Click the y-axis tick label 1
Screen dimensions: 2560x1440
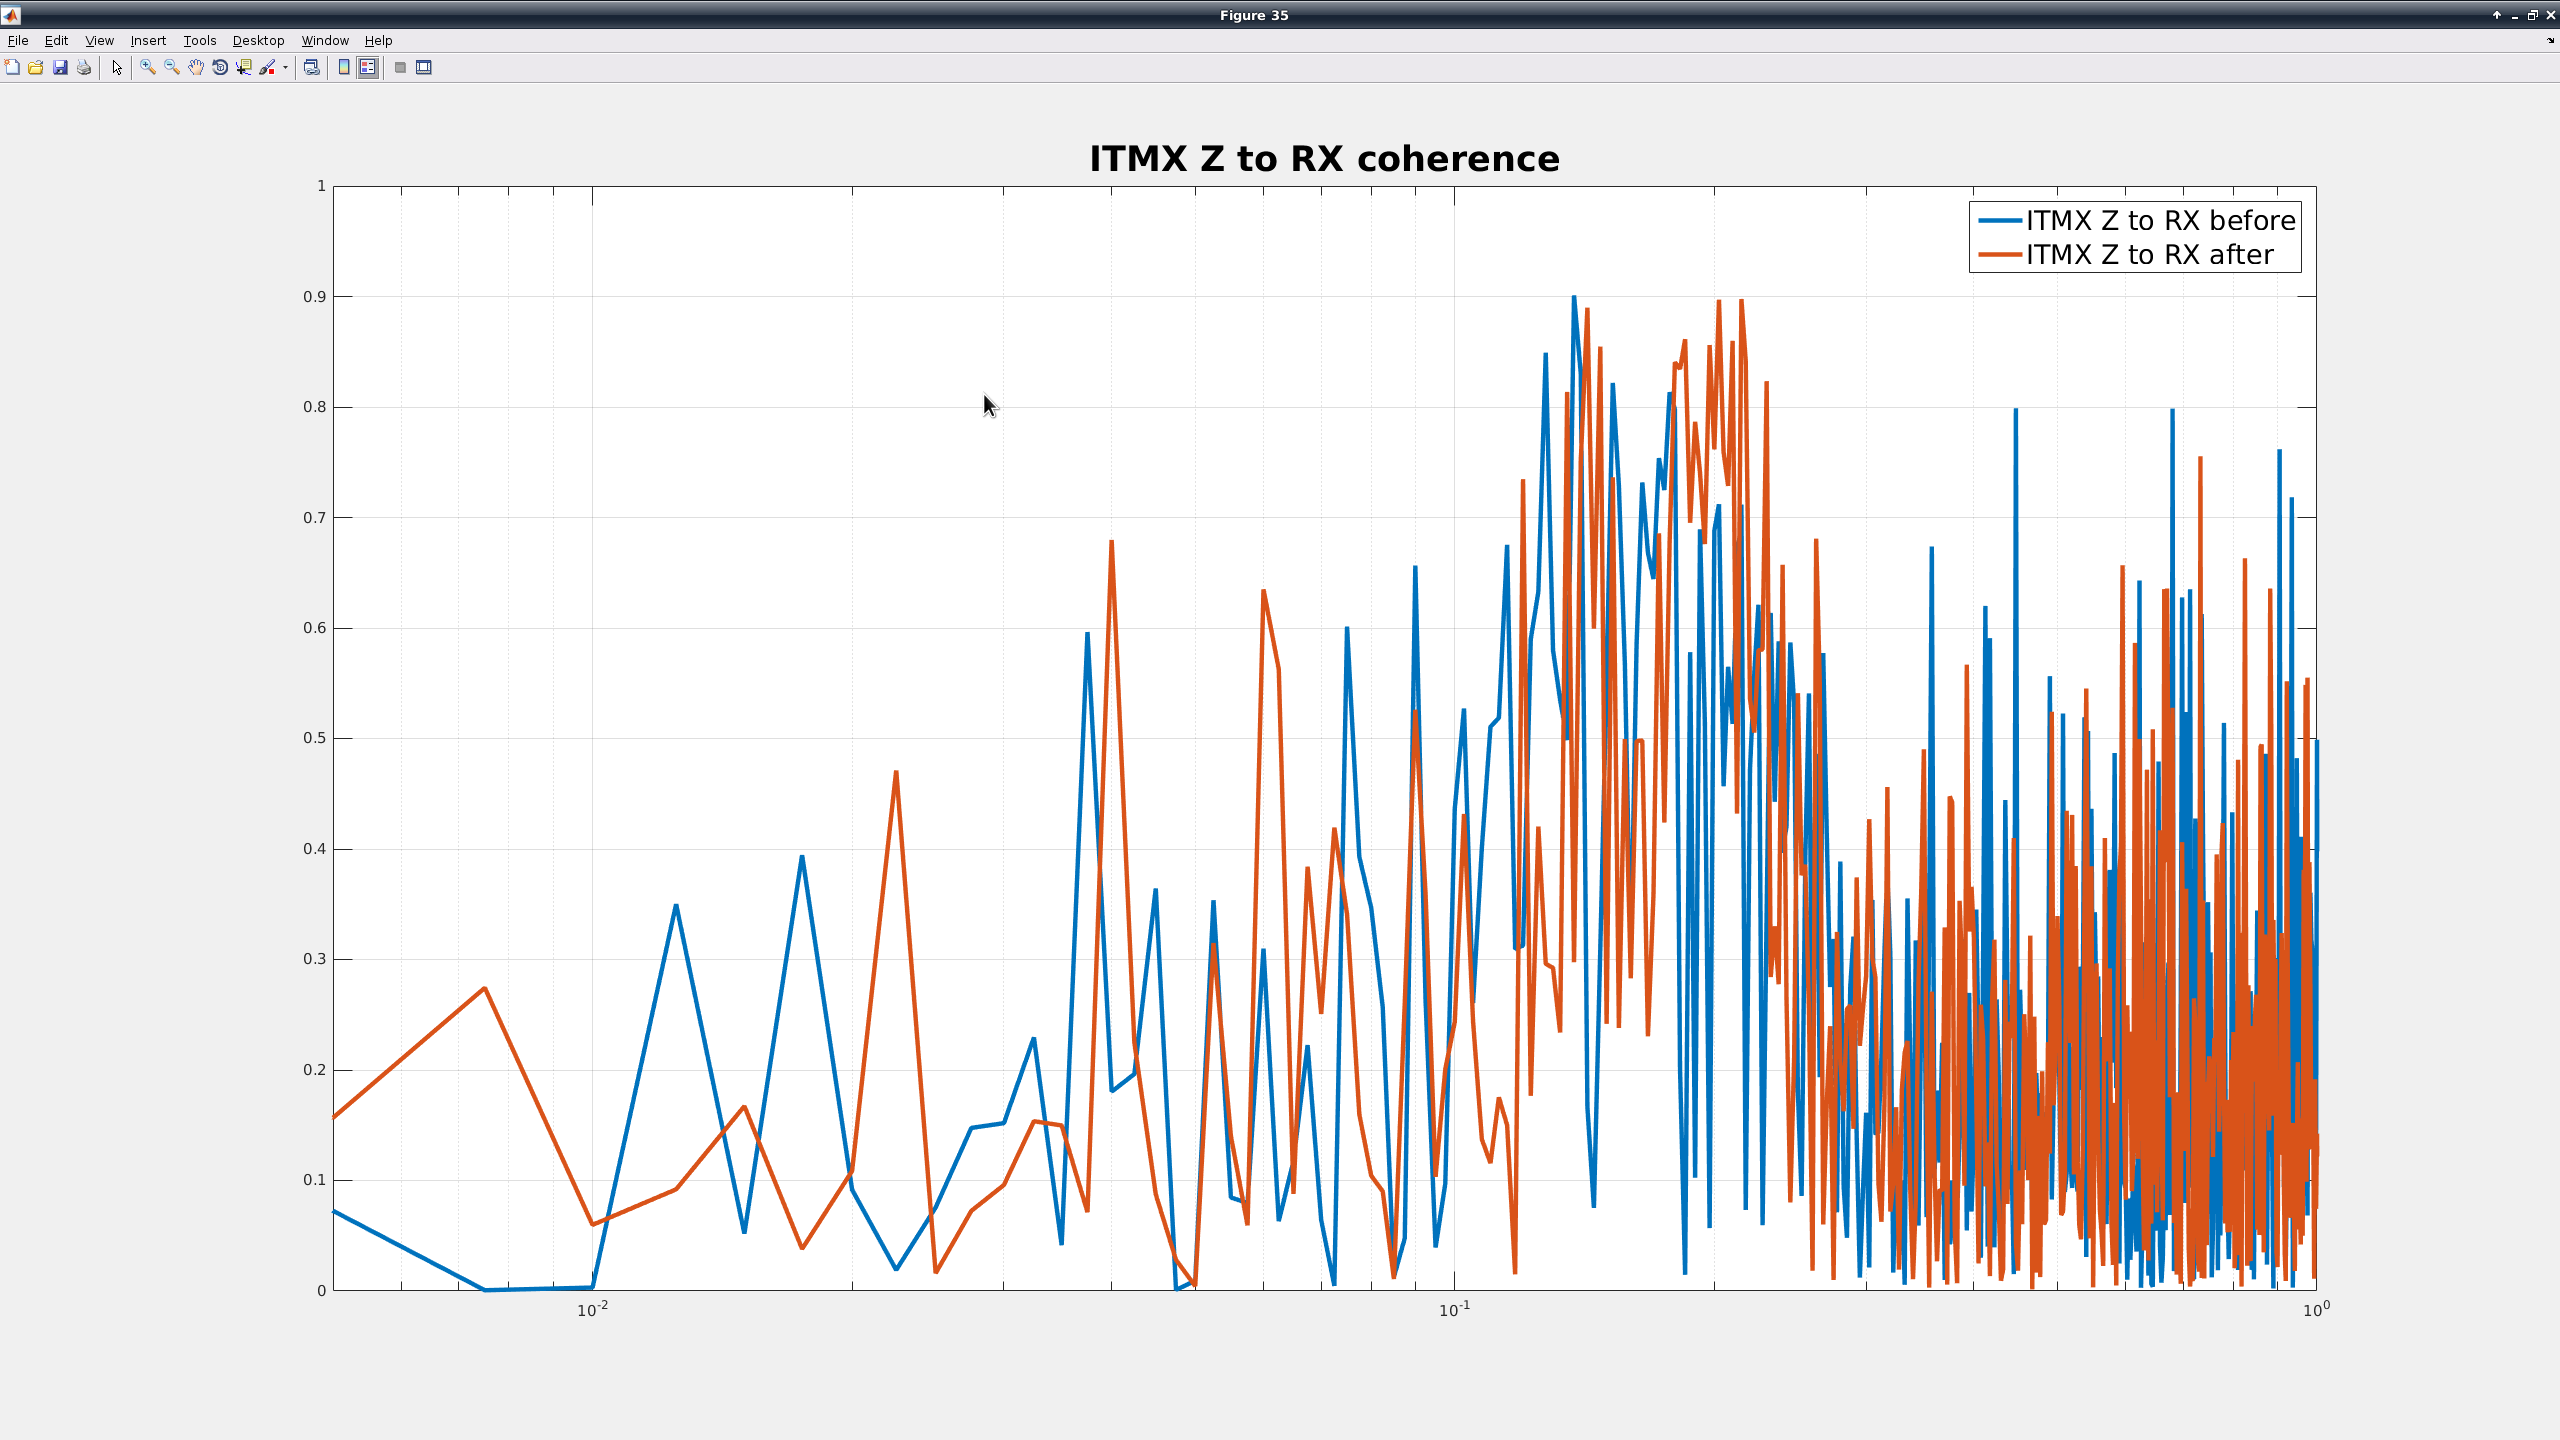[x=322, y=186]
